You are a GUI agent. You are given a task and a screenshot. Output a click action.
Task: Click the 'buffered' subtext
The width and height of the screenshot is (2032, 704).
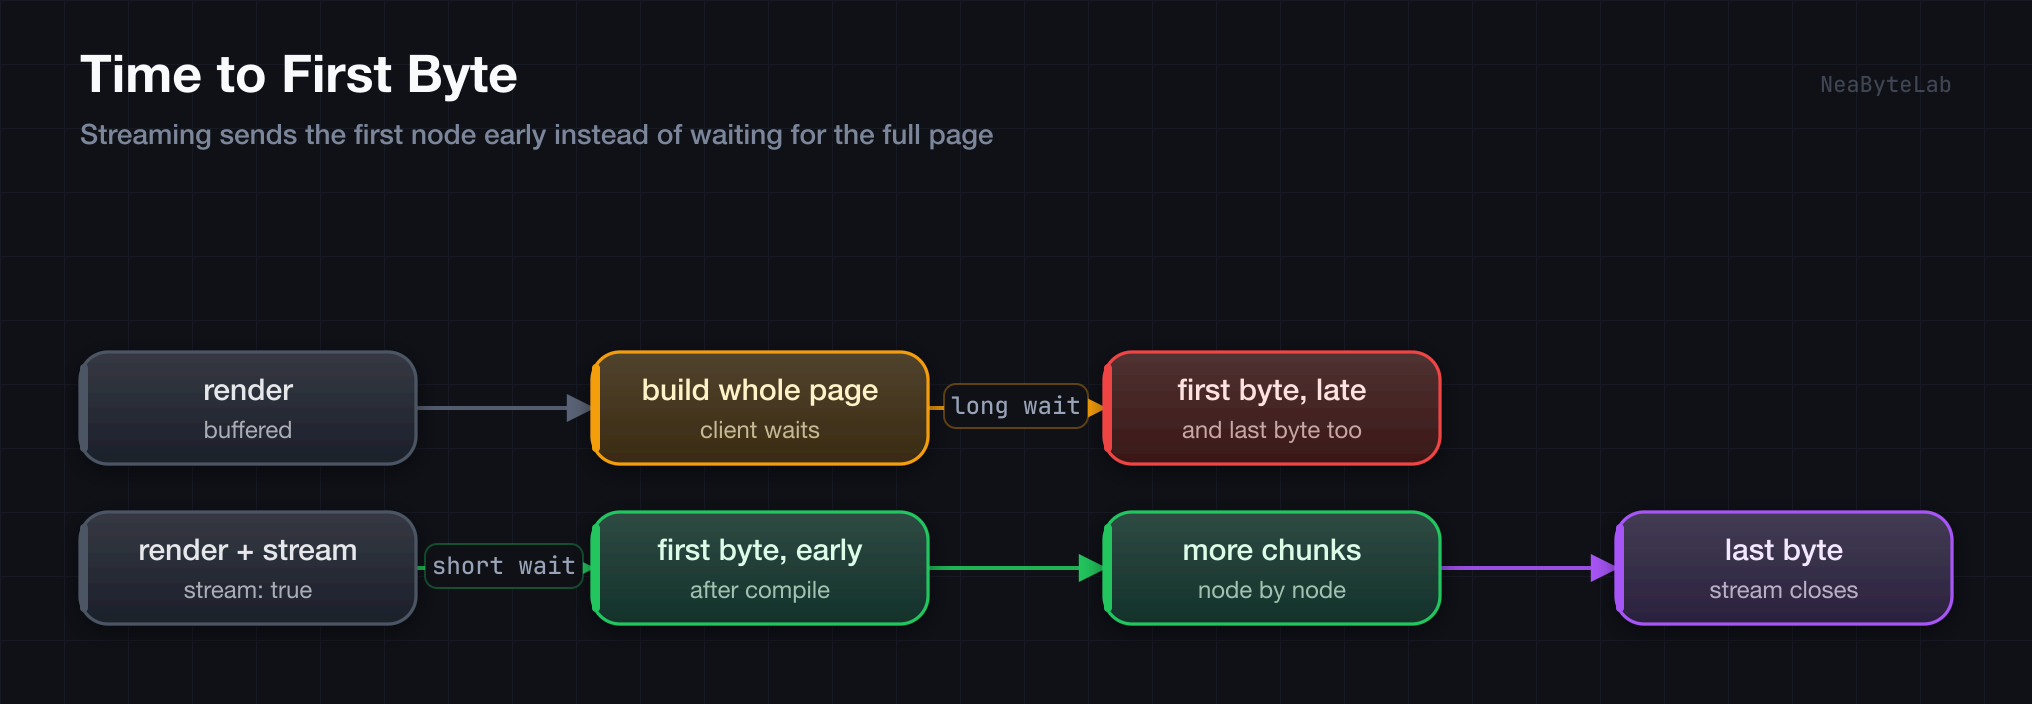[248, 430]
